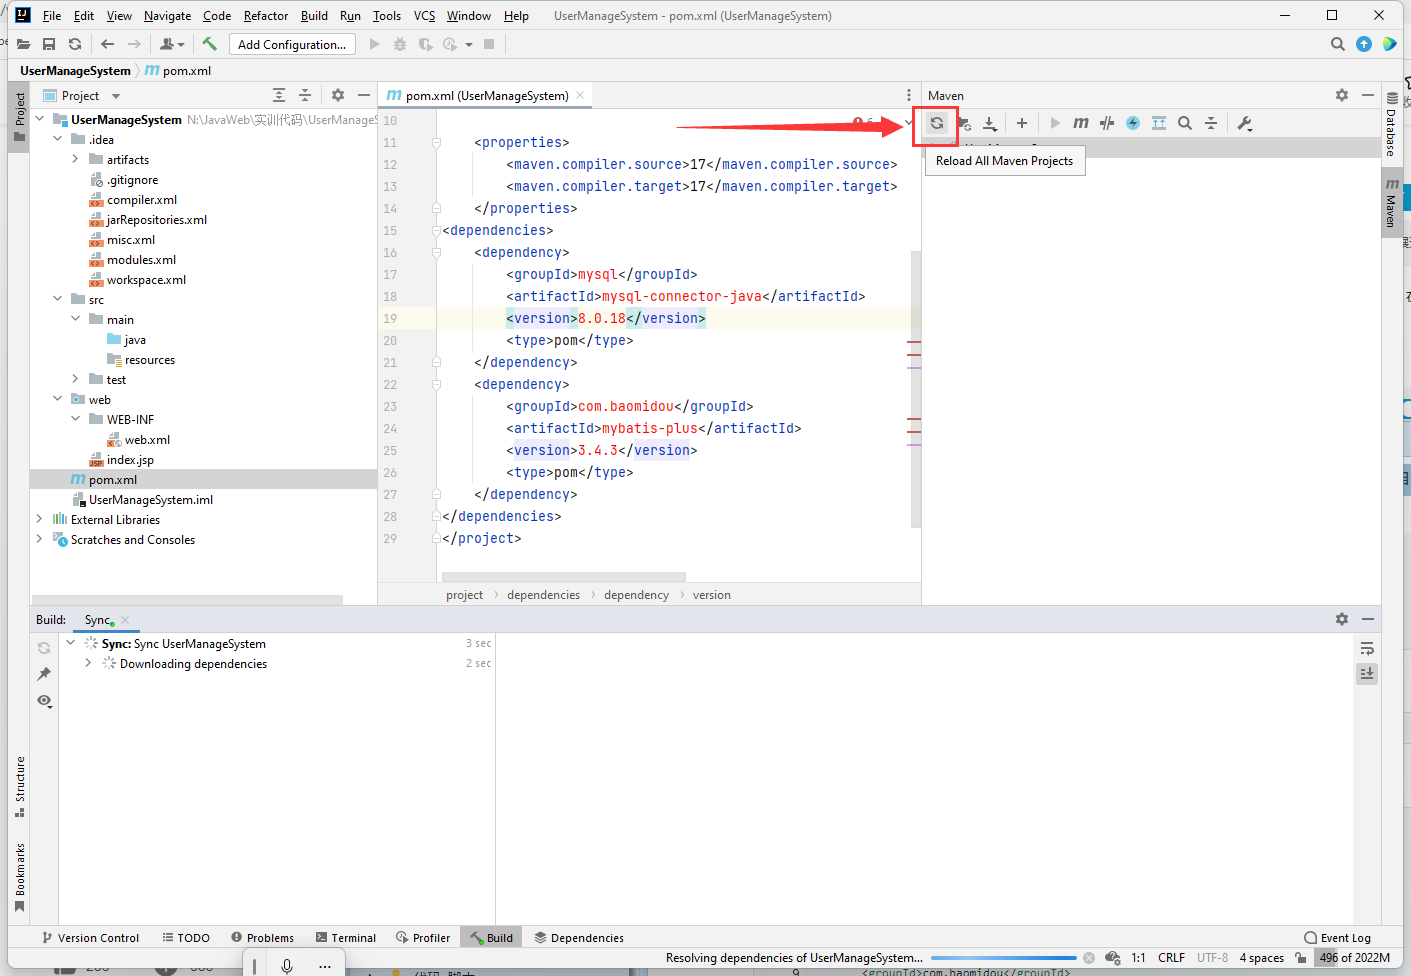Screen dimensions: 1411x976
Task: Expand External Libraries node
Action: 40,519
